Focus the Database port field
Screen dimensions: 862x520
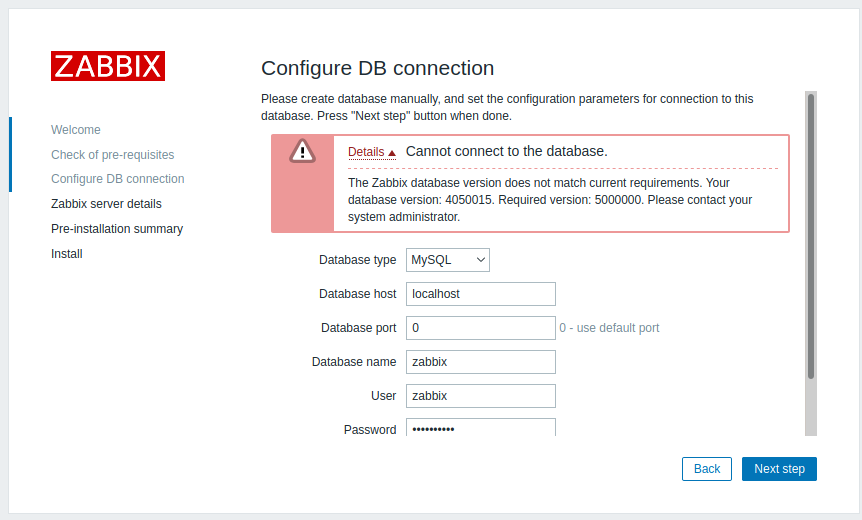(480, 328)
